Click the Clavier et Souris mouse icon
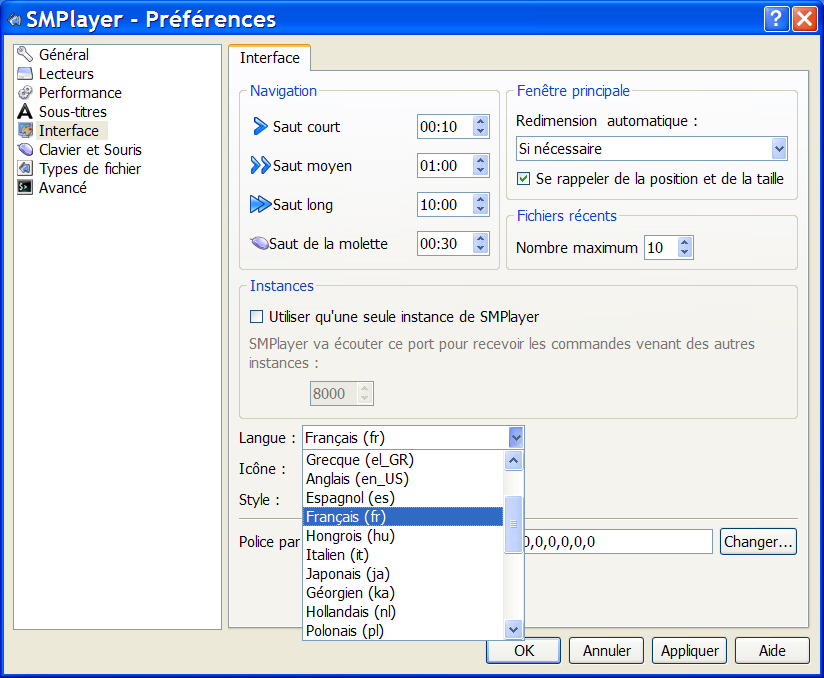 tap(25, 149)
